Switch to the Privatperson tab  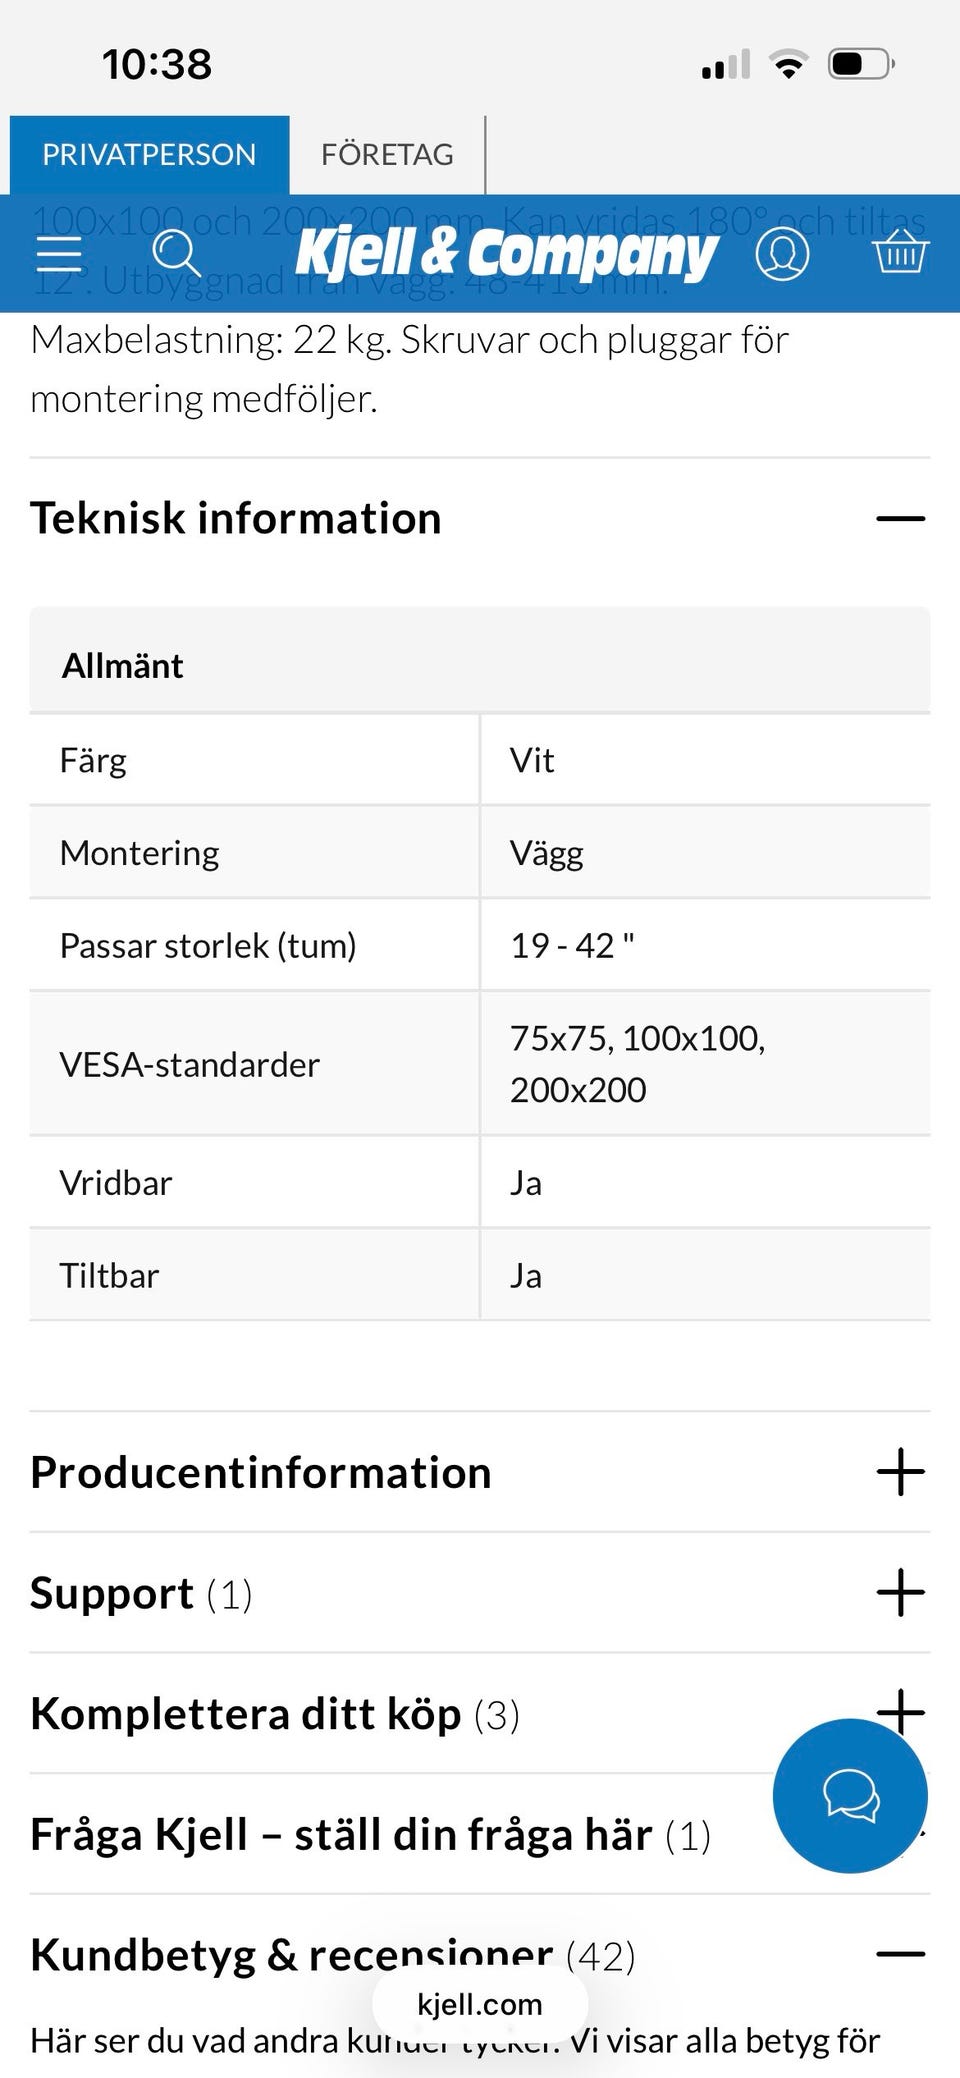coord(149,155)
